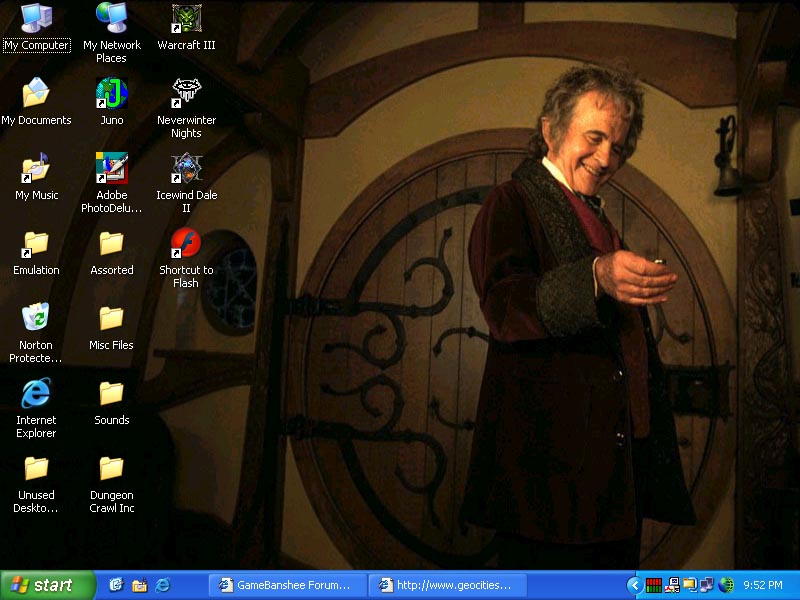
Task: Click the red-green meter tray icon
Action: coord(654,585)
